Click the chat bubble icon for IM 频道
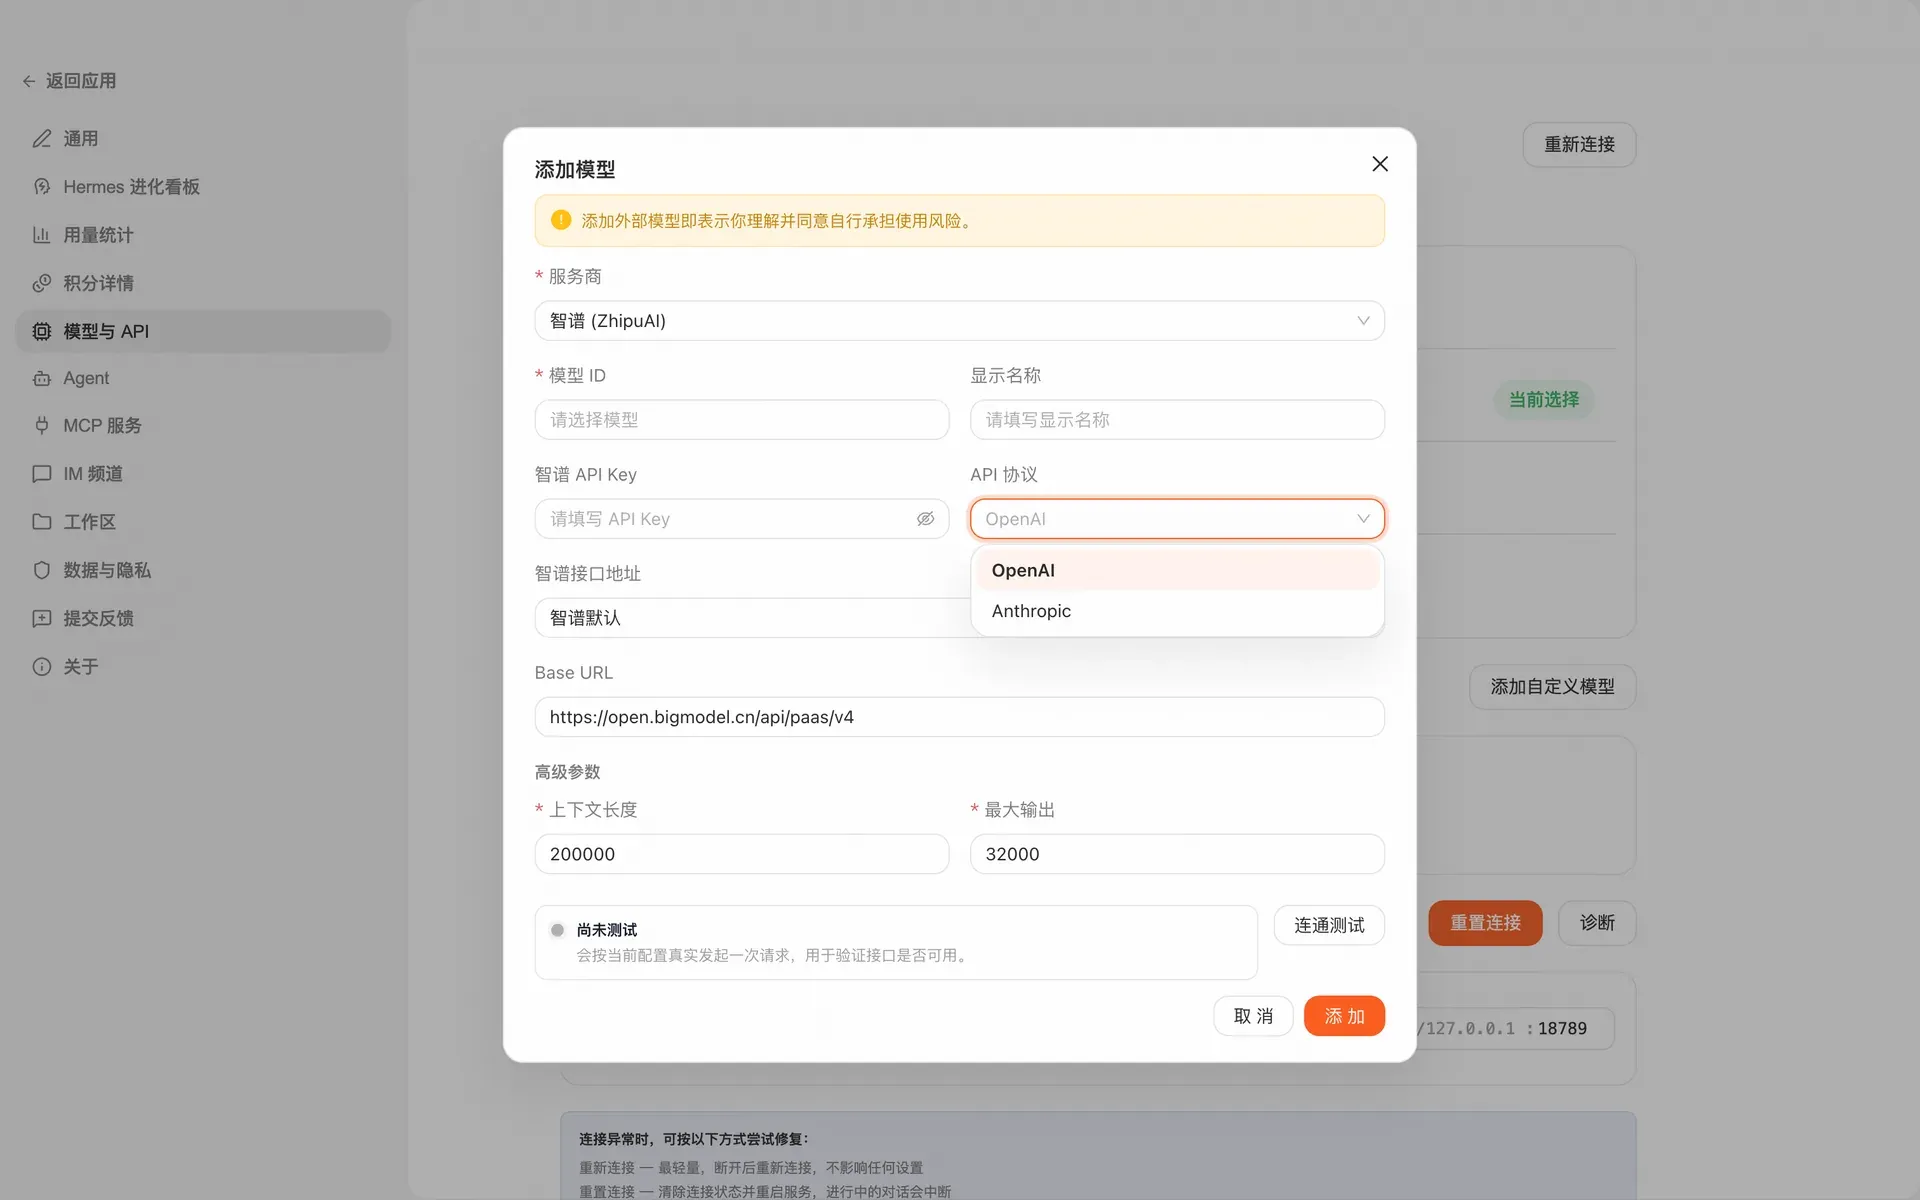 pyautogui.click(x=41, y=474)
